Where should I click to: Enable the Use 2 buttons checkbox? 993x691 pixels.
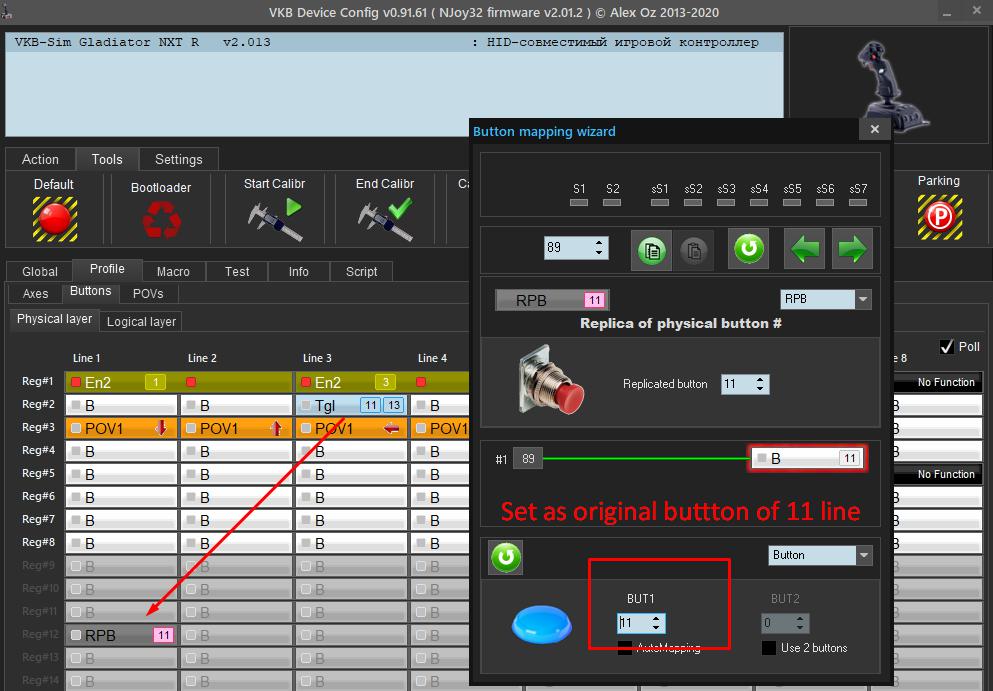coord(769,647)
